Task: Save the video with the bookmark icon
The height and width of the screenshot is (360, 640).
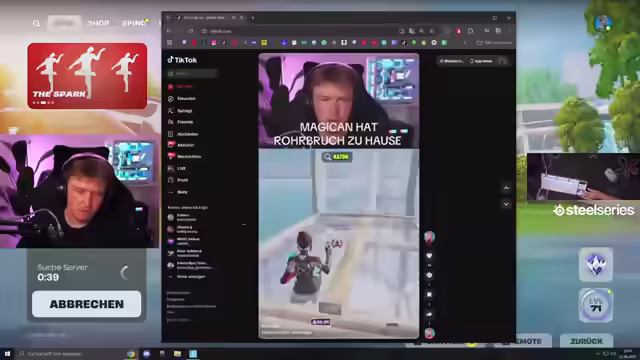Action: click(429, 295)
